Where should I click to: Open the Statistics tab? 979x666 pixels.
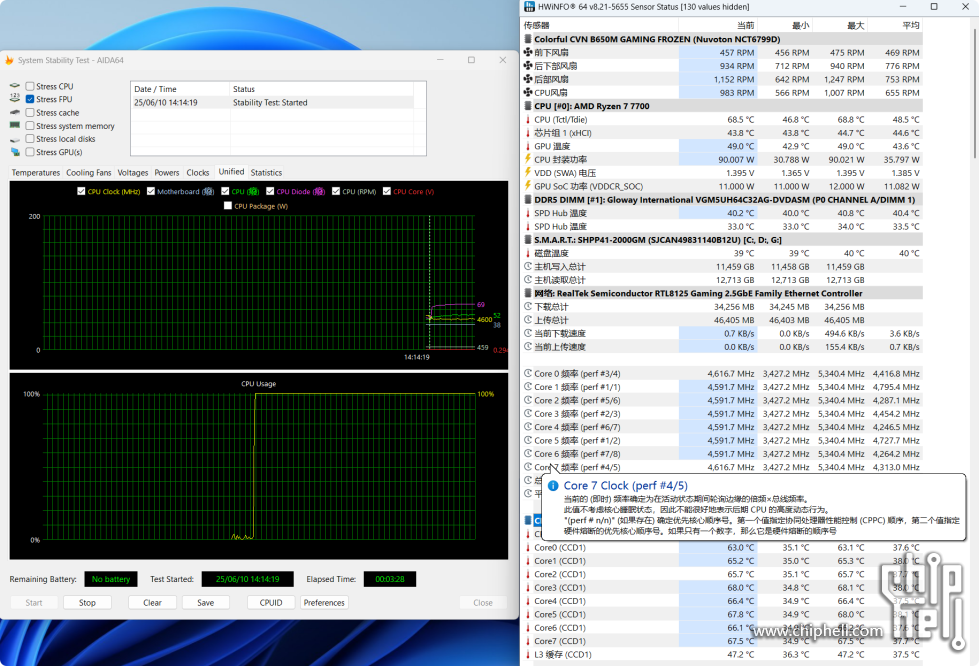(x=266, y=172)
